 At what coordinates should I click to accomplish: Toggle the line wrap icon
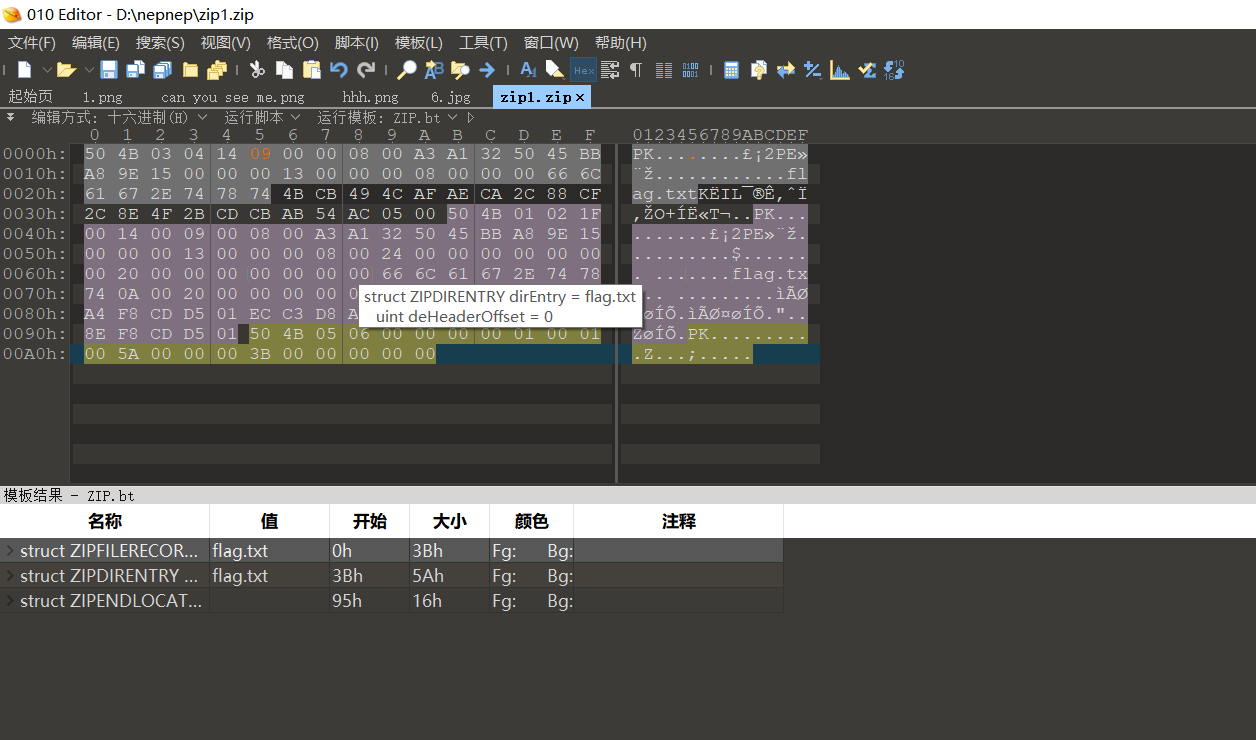click(609, 70)
